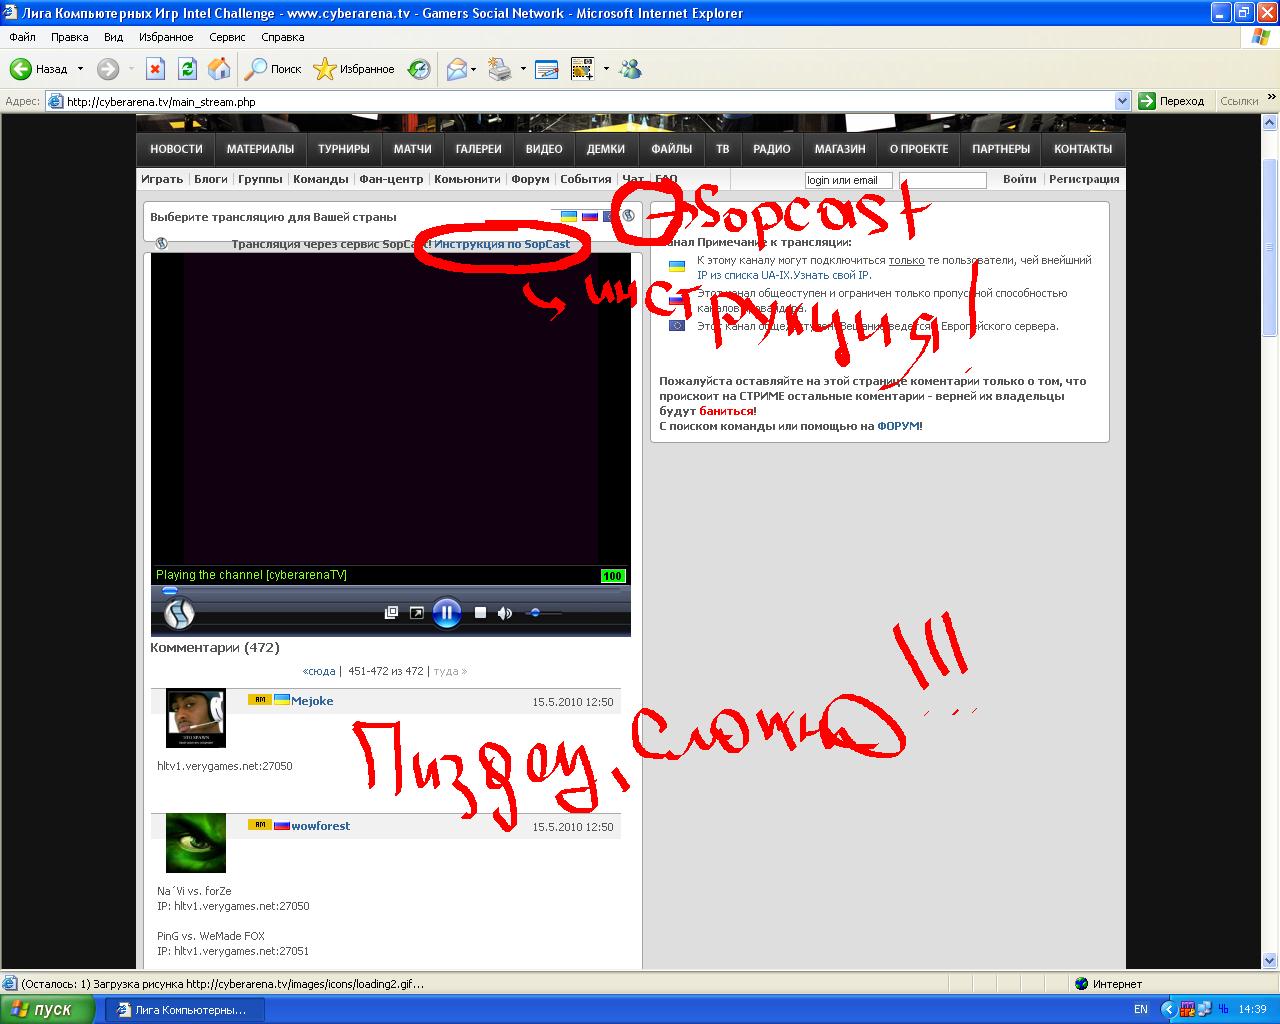
Task: Click the player volume slider
Action: tap(545, 612)
